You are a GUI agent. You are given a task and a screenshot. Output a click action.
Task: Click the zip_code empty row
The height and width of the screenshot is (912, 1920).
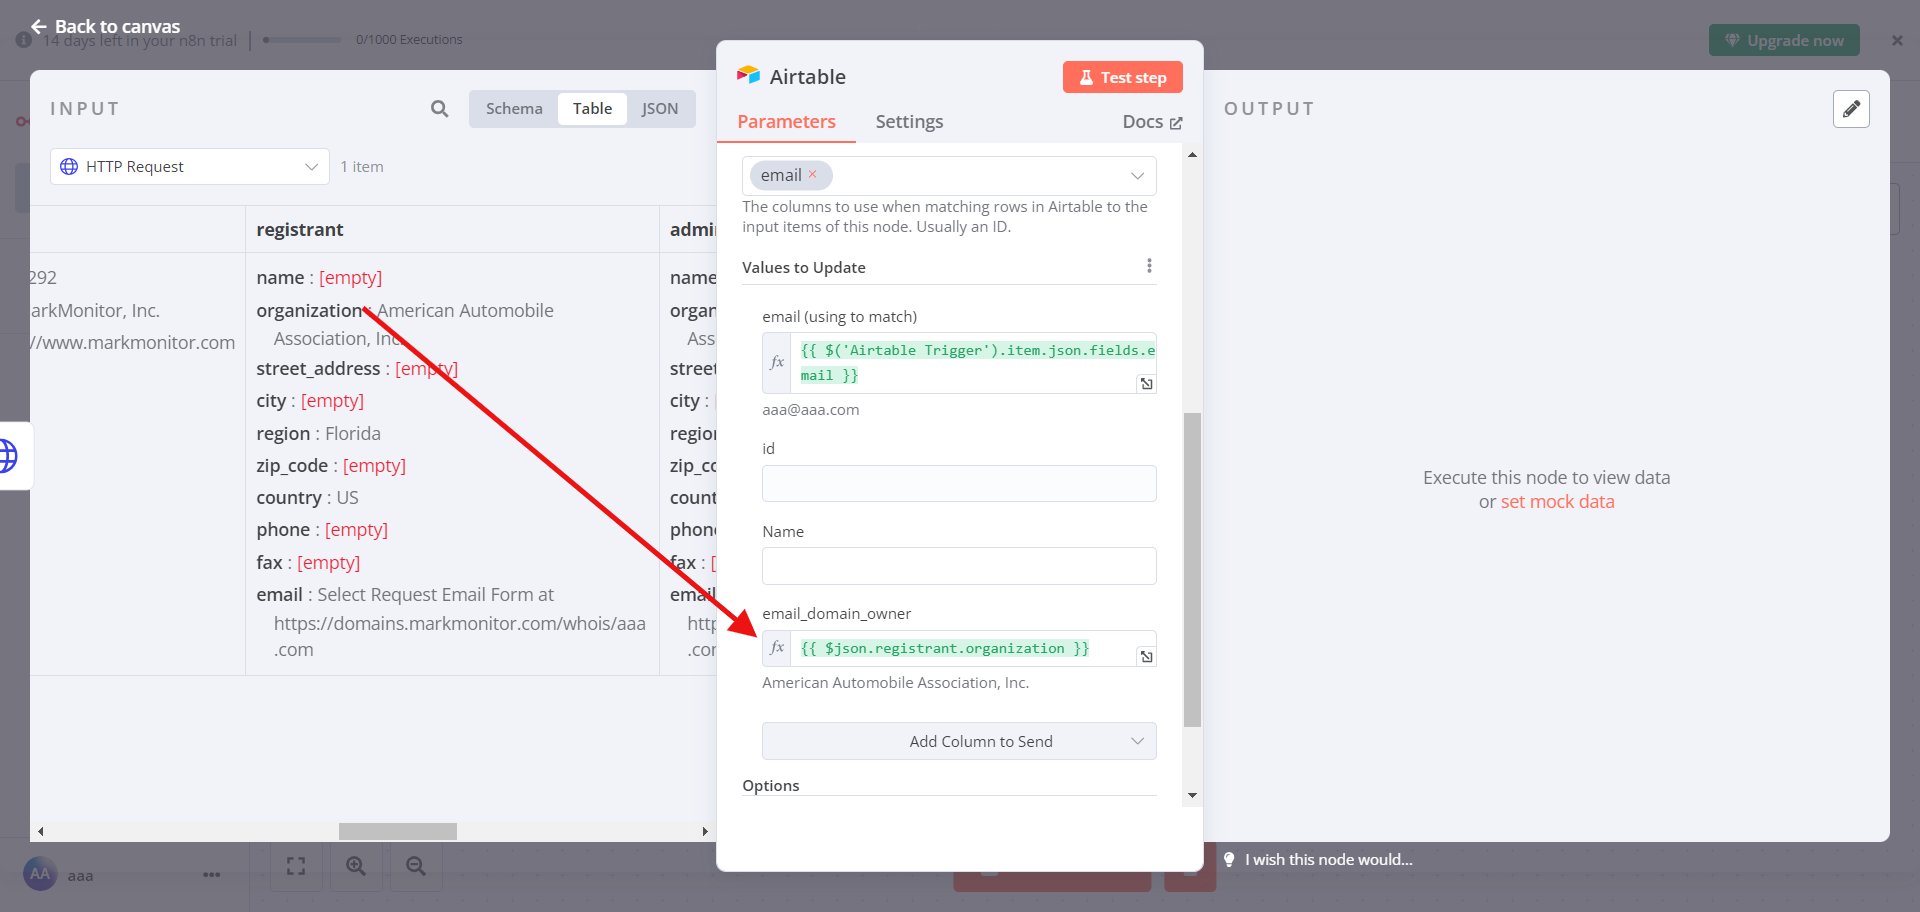point(331,465)
